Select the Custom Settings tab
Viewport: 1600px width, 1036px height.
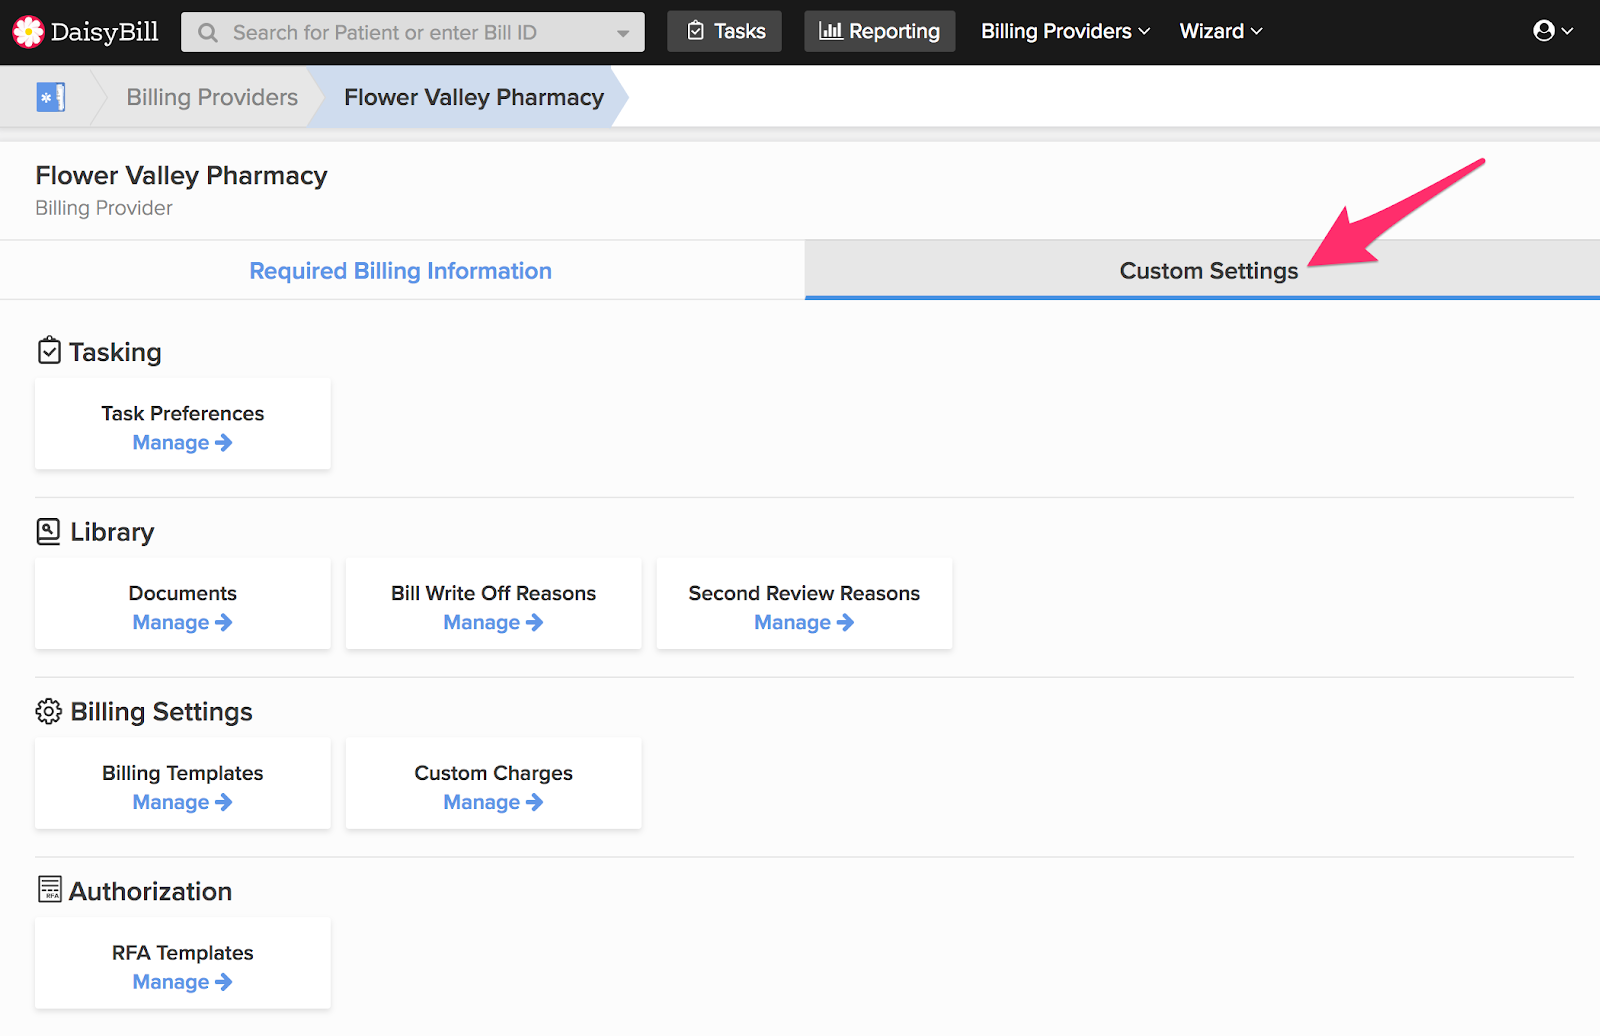(x=1202, y=270)
